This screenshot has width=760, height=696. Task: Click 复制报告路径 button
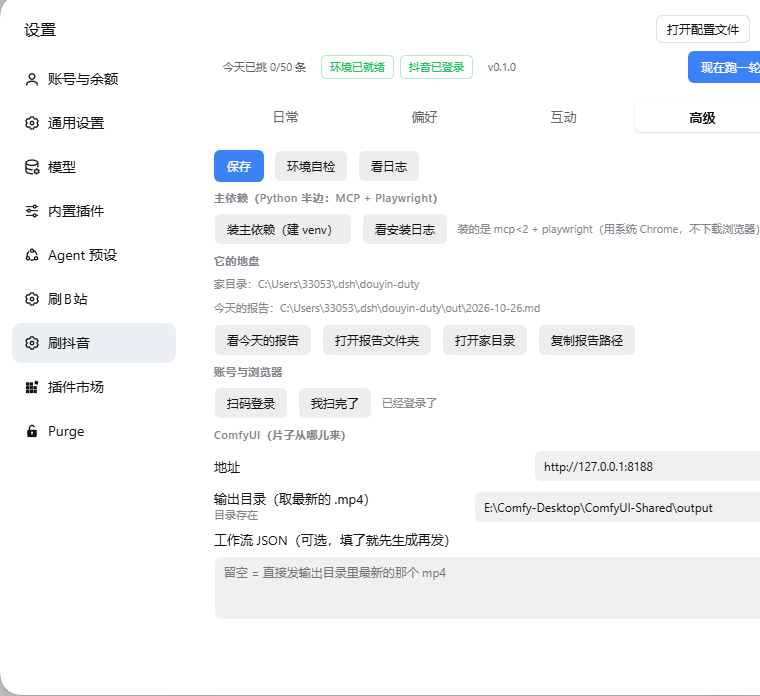click(x=586, y=340)
